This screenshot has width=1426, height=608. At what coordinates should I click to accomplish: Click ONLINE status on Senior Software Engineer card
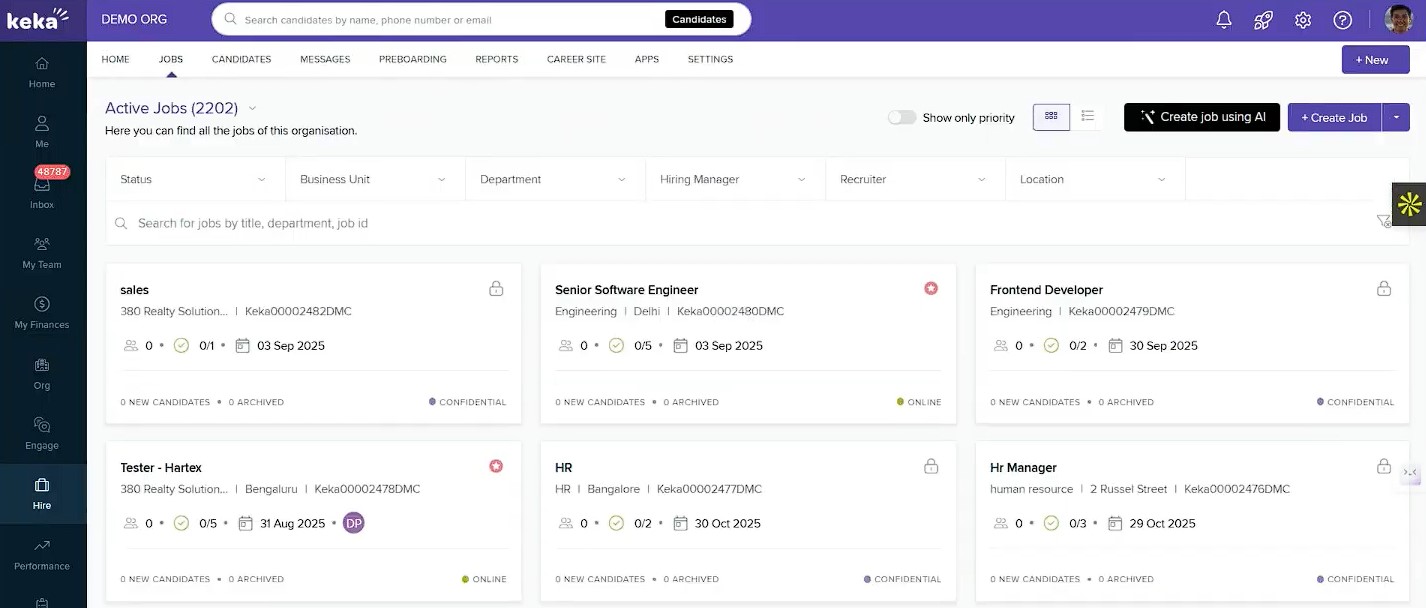click(x=919, y=402)
